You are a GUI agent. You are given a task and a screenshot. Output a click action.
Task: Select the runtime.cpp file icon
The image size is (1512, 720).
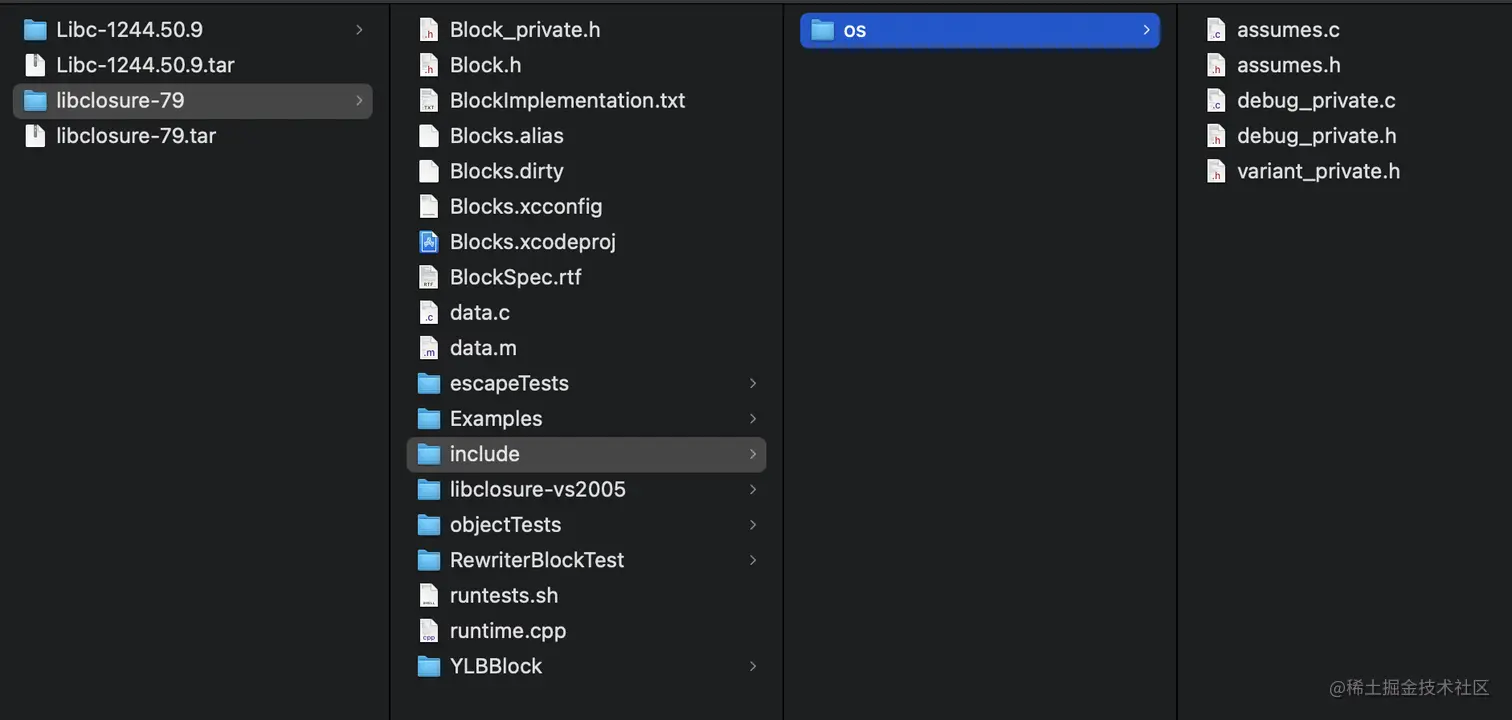428,631
